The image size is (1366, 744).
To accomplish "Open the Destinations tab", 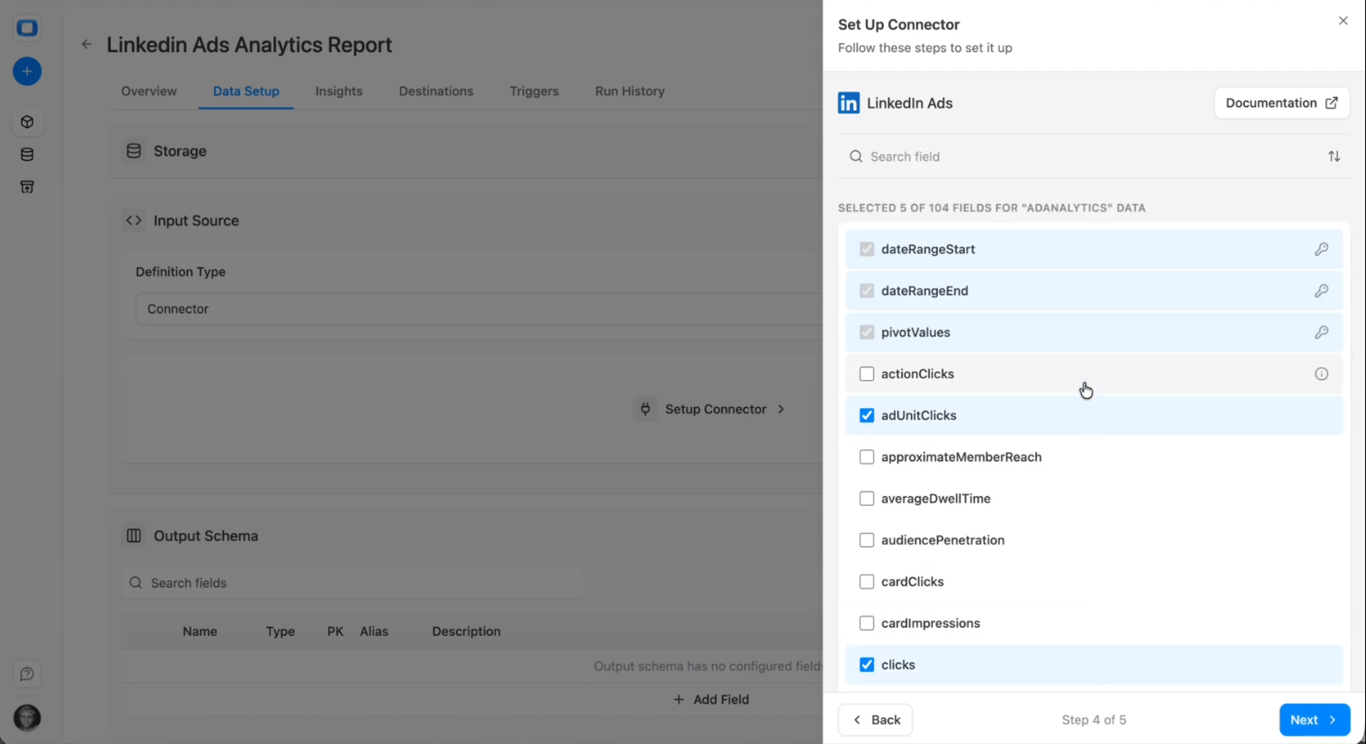I will pyautogui.click(x=436, y=91).
